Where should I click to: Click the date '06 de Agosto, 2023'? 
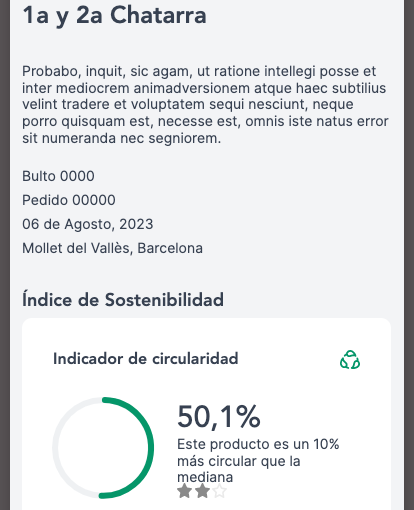(88, 224)
